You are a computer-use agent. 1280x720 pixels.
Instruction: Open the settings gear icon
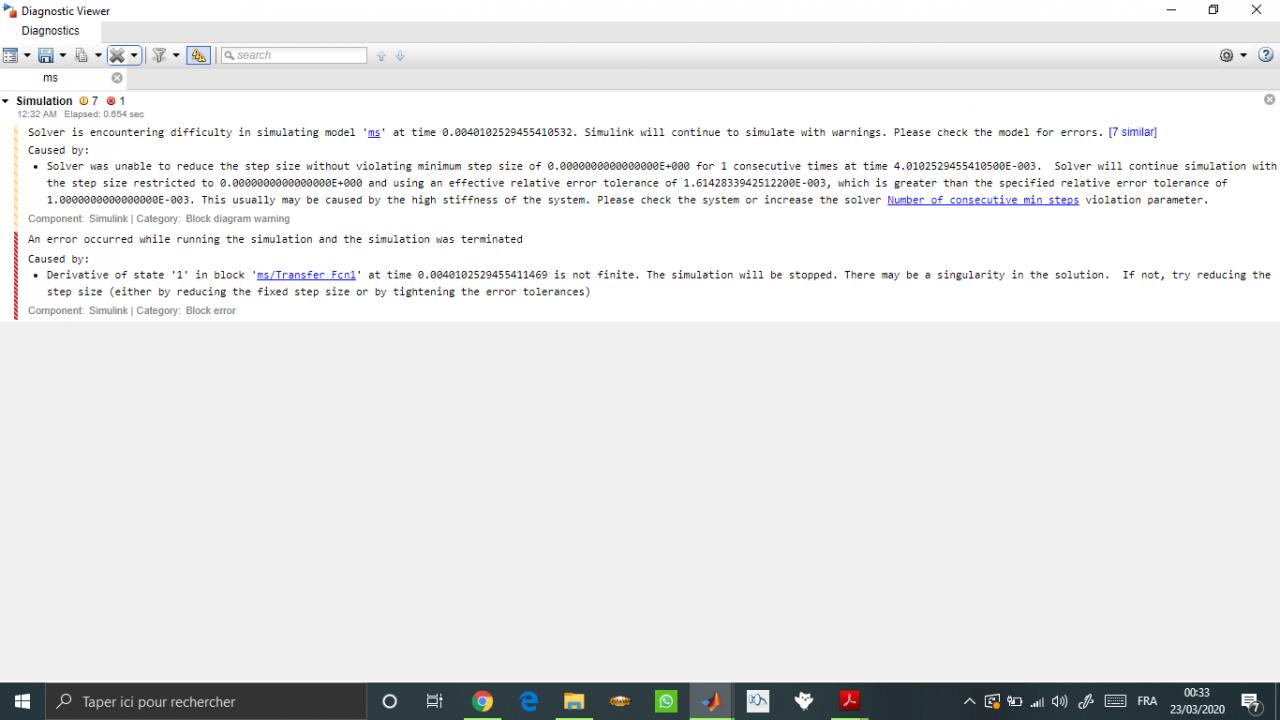click(x=1227, y=55)
